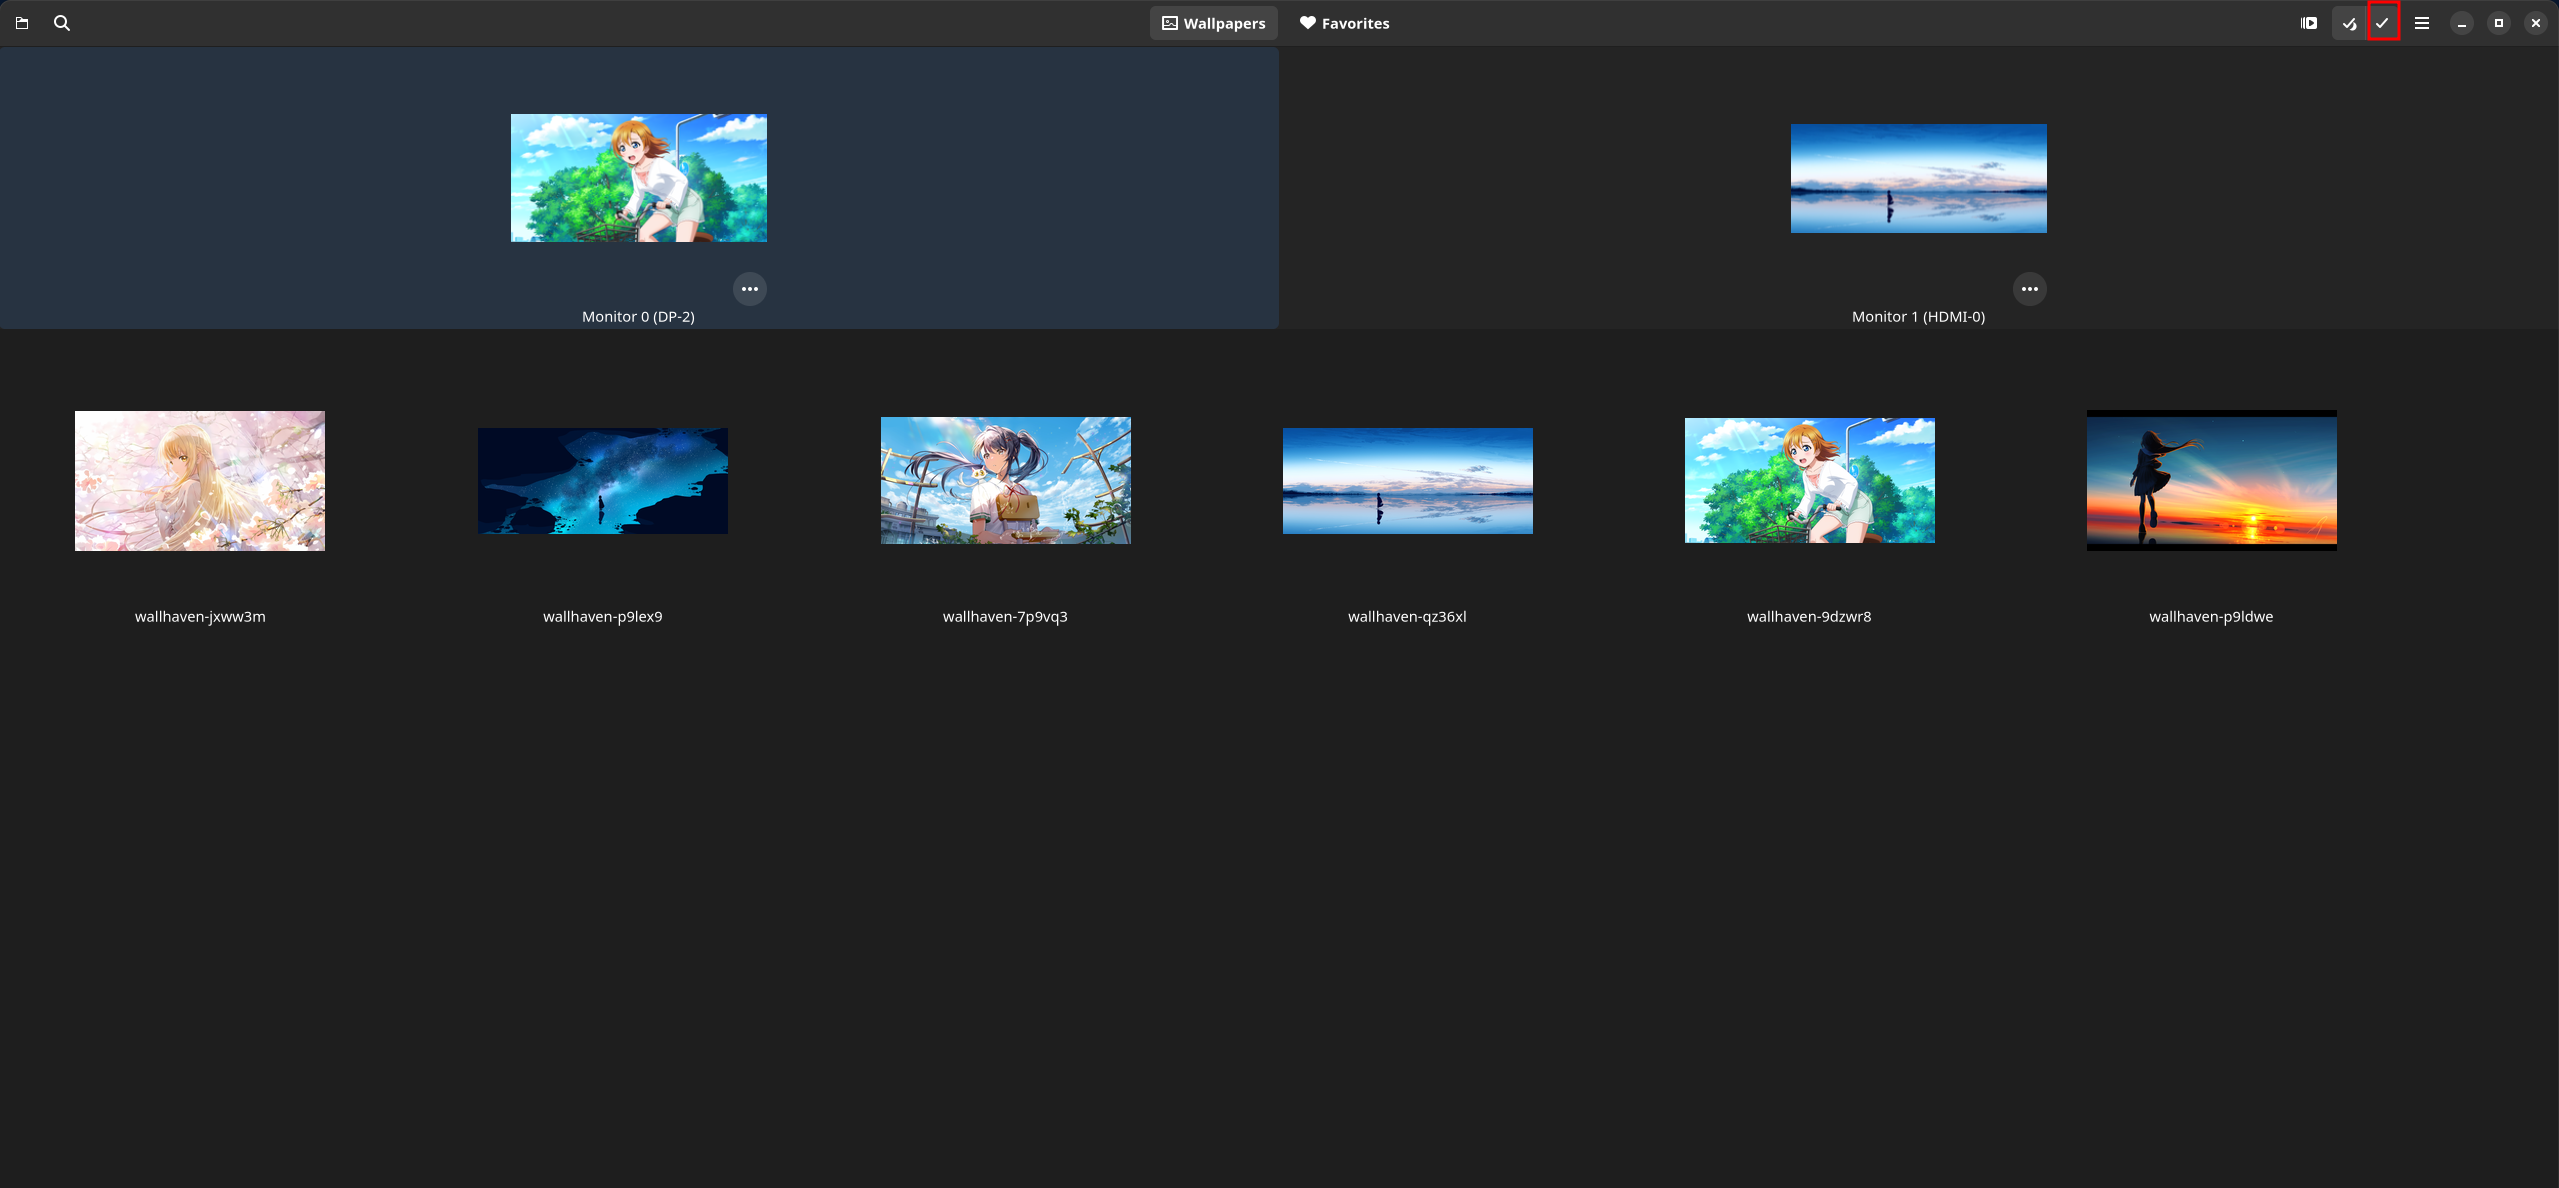Open the hamburger main menu
The image size is (2559, 1188).
click(2421, 23)
